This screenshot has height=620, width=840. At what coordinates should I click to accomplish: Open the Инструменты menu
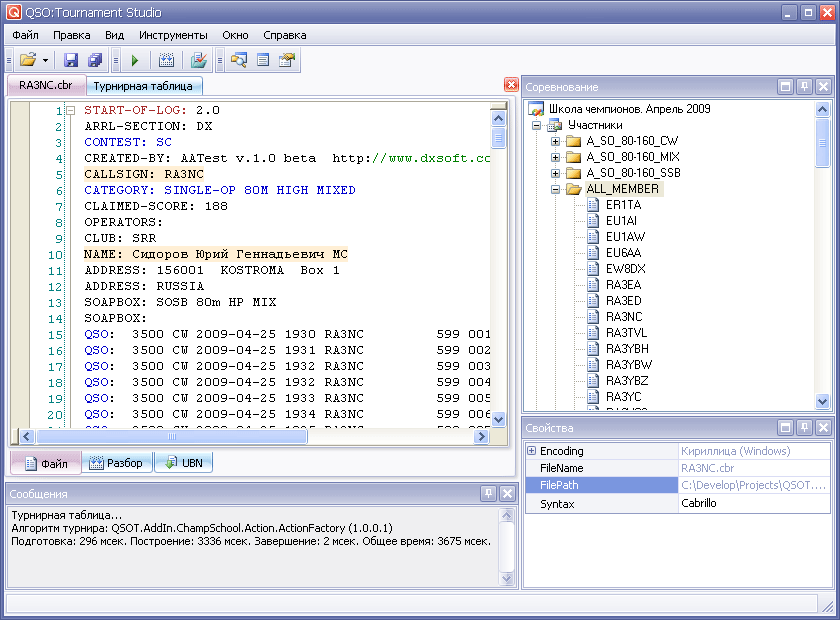173,35
